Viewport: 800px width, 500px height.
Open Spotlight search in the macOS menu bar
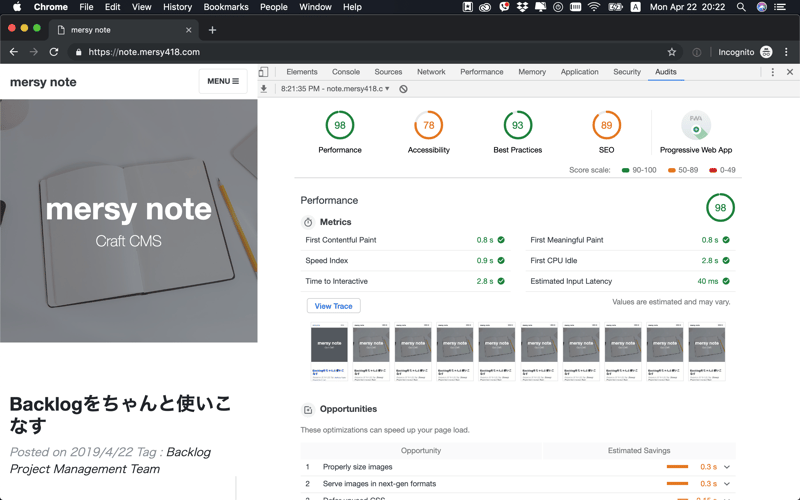click(741, 7)
